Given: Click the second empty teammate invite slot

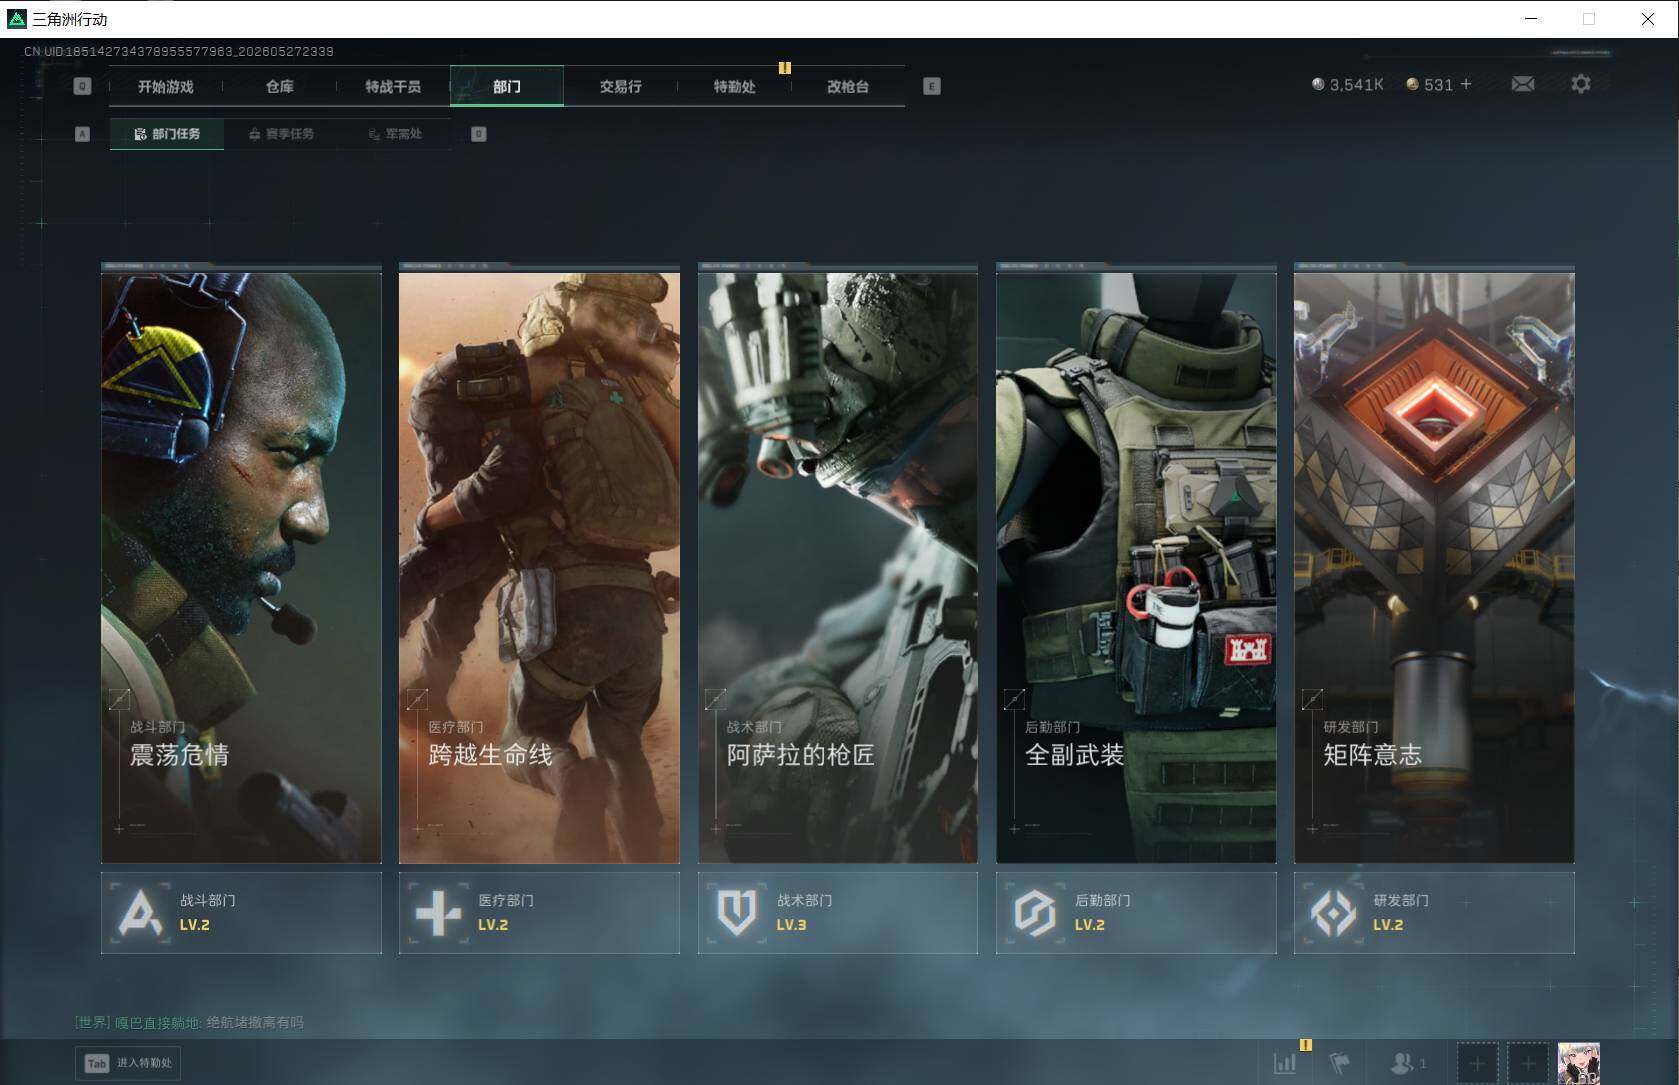Looking at the screenshot, I should (x=1527, y=1063).
